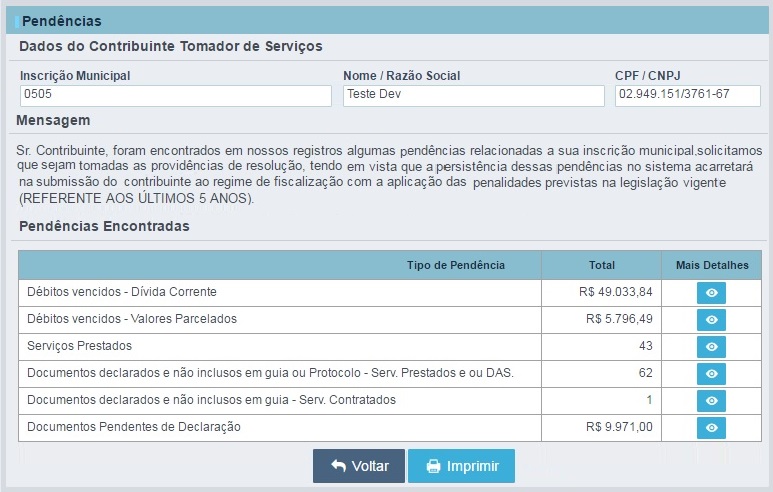Click the Pendências panel title bar
Image resolution: width=773 pixels, height=492 pixels.
387,21
